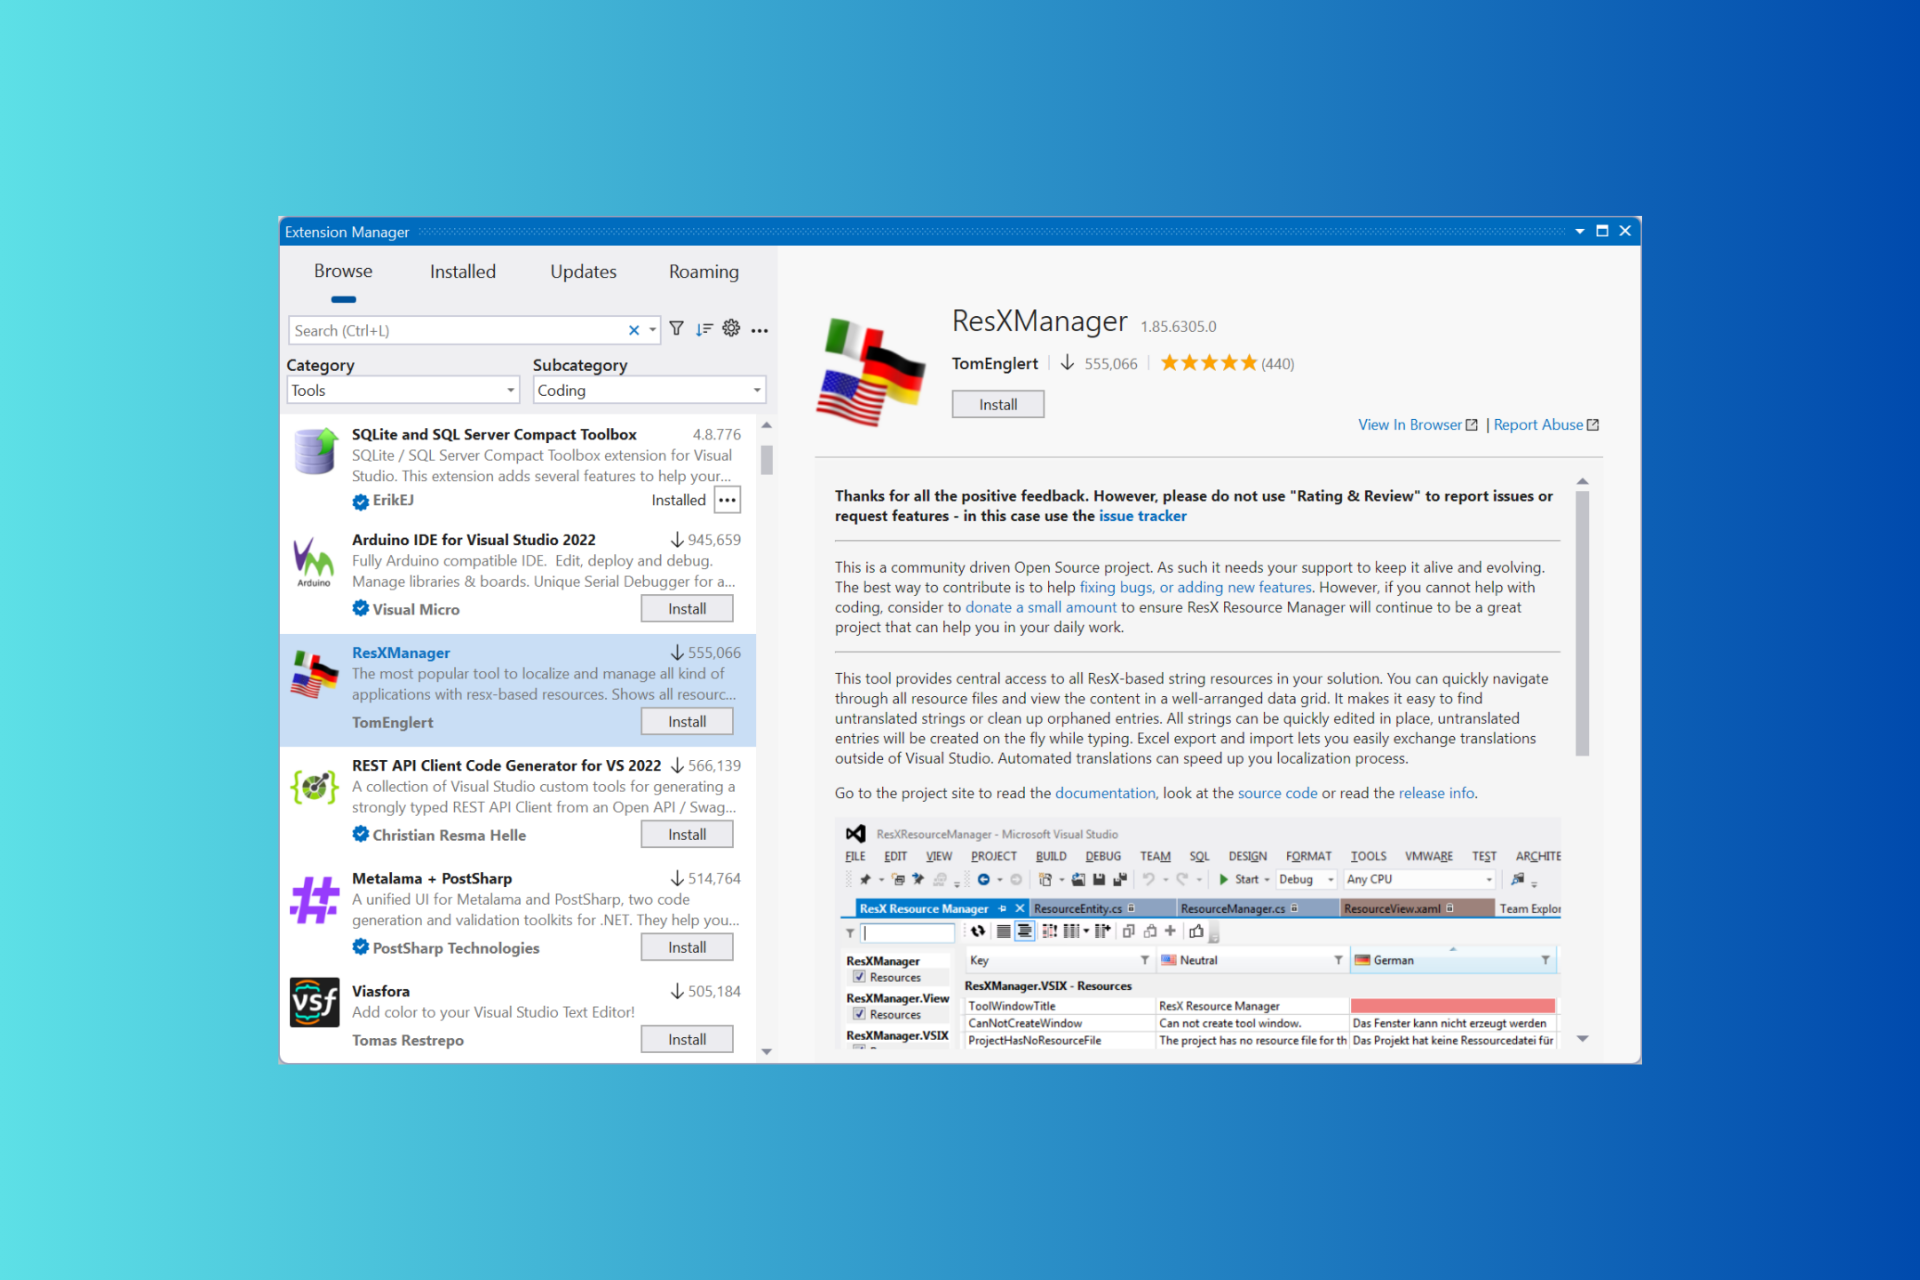Screen dimensions: 1920x1280
Task: Open the filter funnel options
Action: click(x=677, y=329)
